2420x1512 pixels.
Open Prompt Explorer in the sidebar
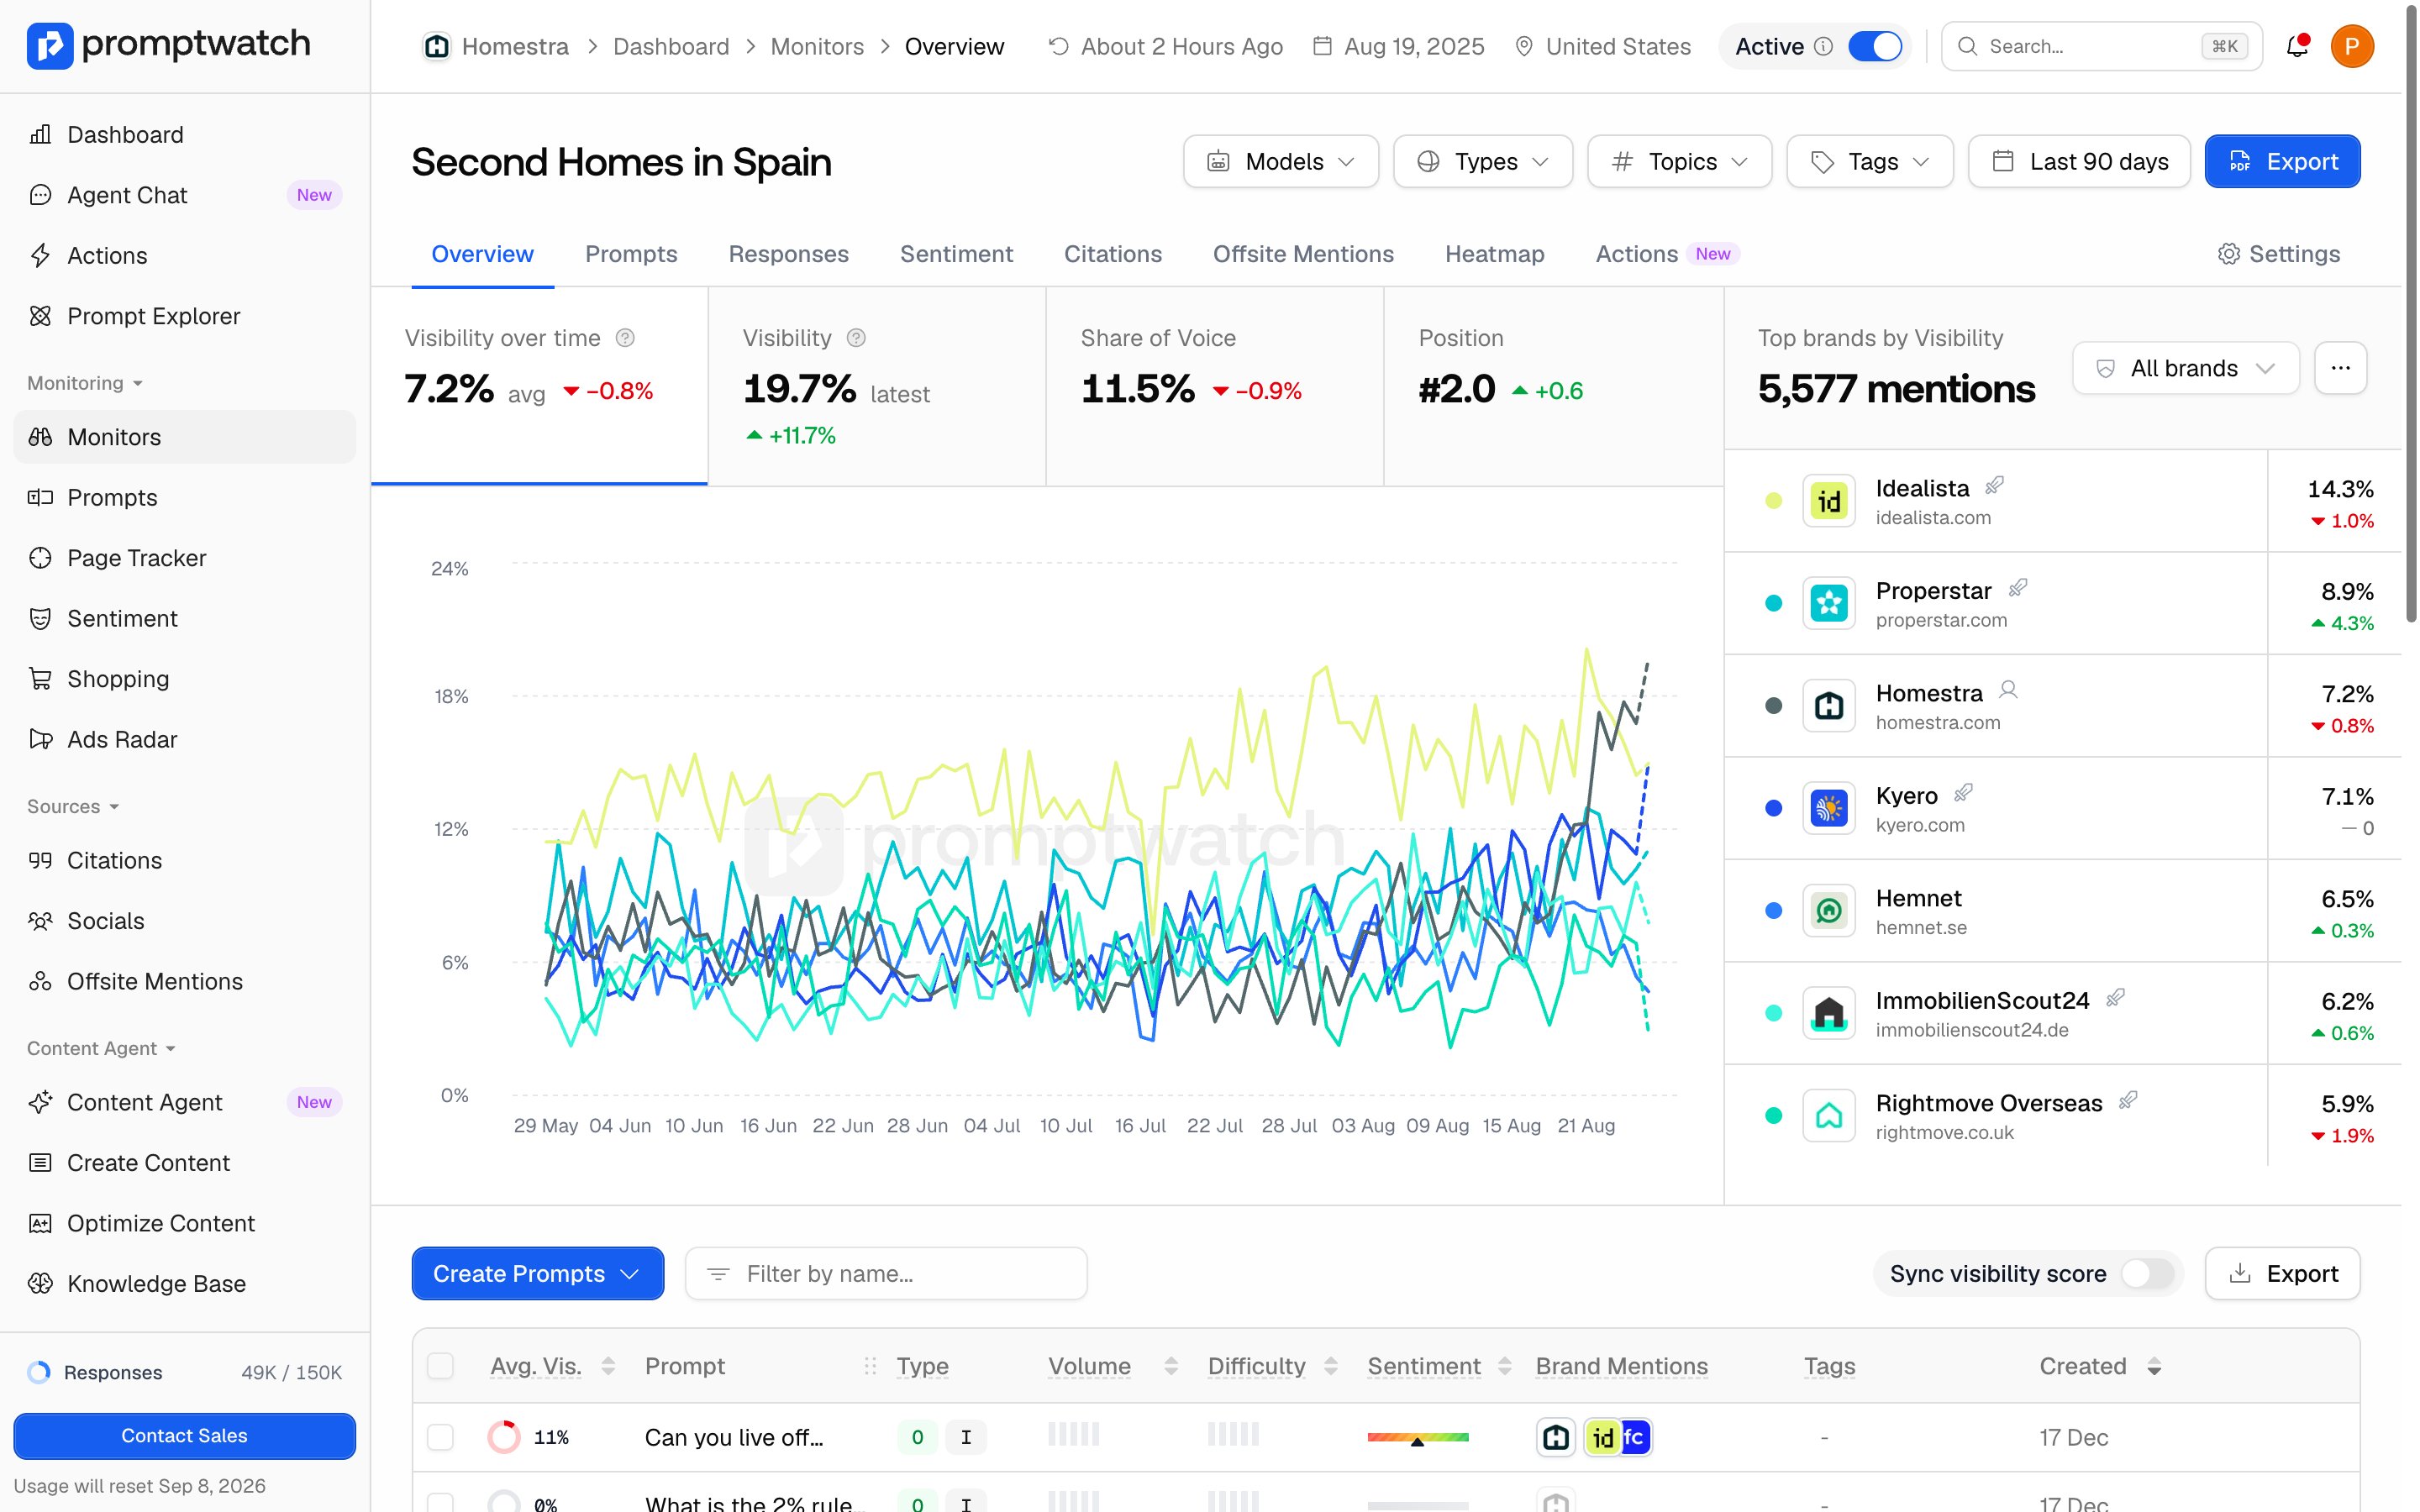click(x=185, y=316)
